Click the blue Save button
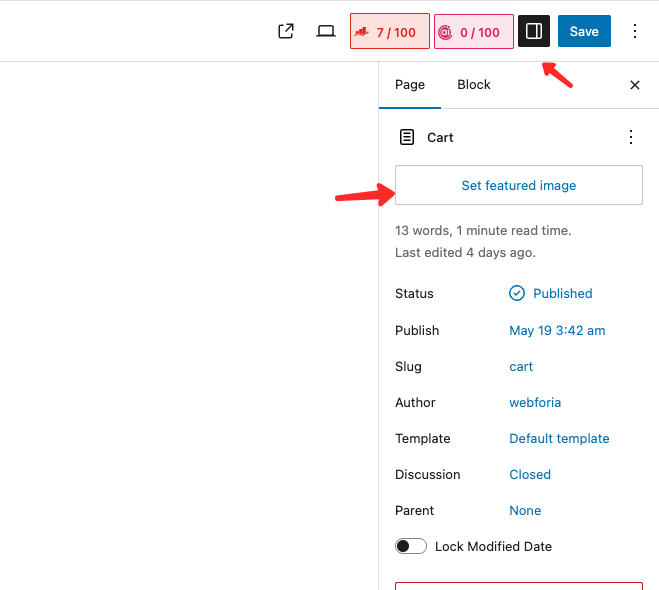This screenshot has height=590, width=659. 584,31
